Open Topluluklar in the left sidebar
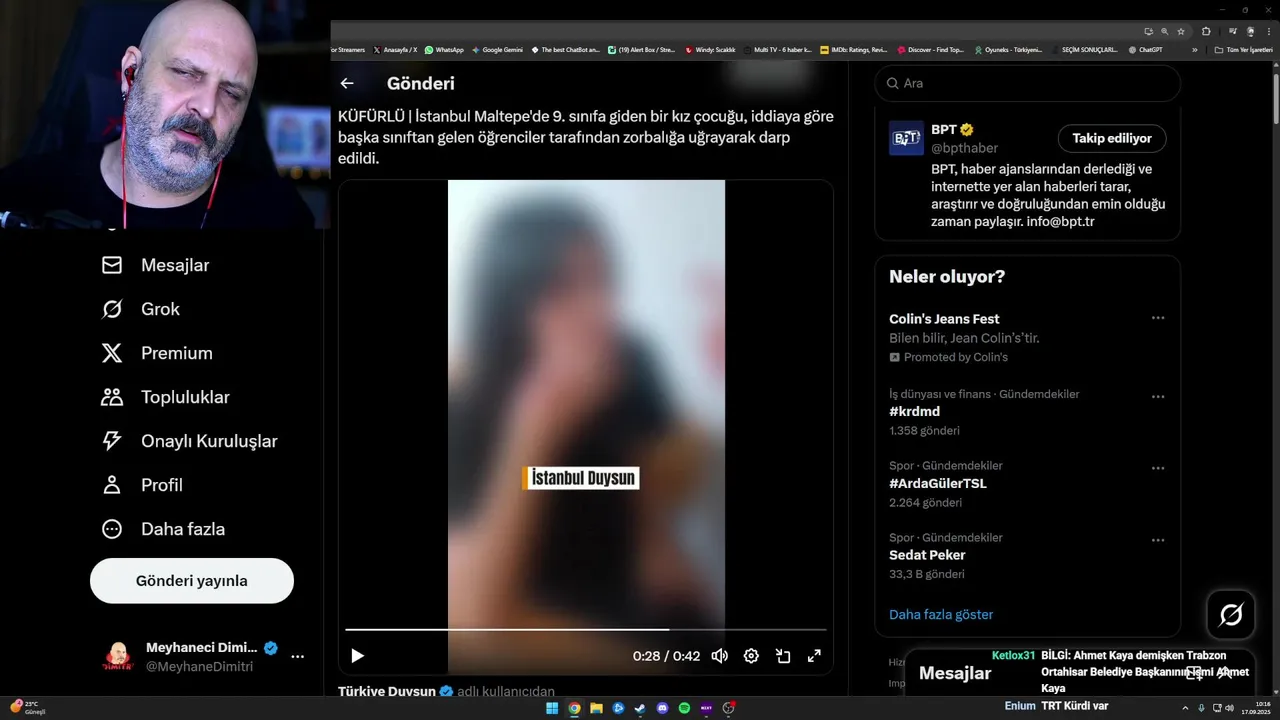 pos(166,397)
